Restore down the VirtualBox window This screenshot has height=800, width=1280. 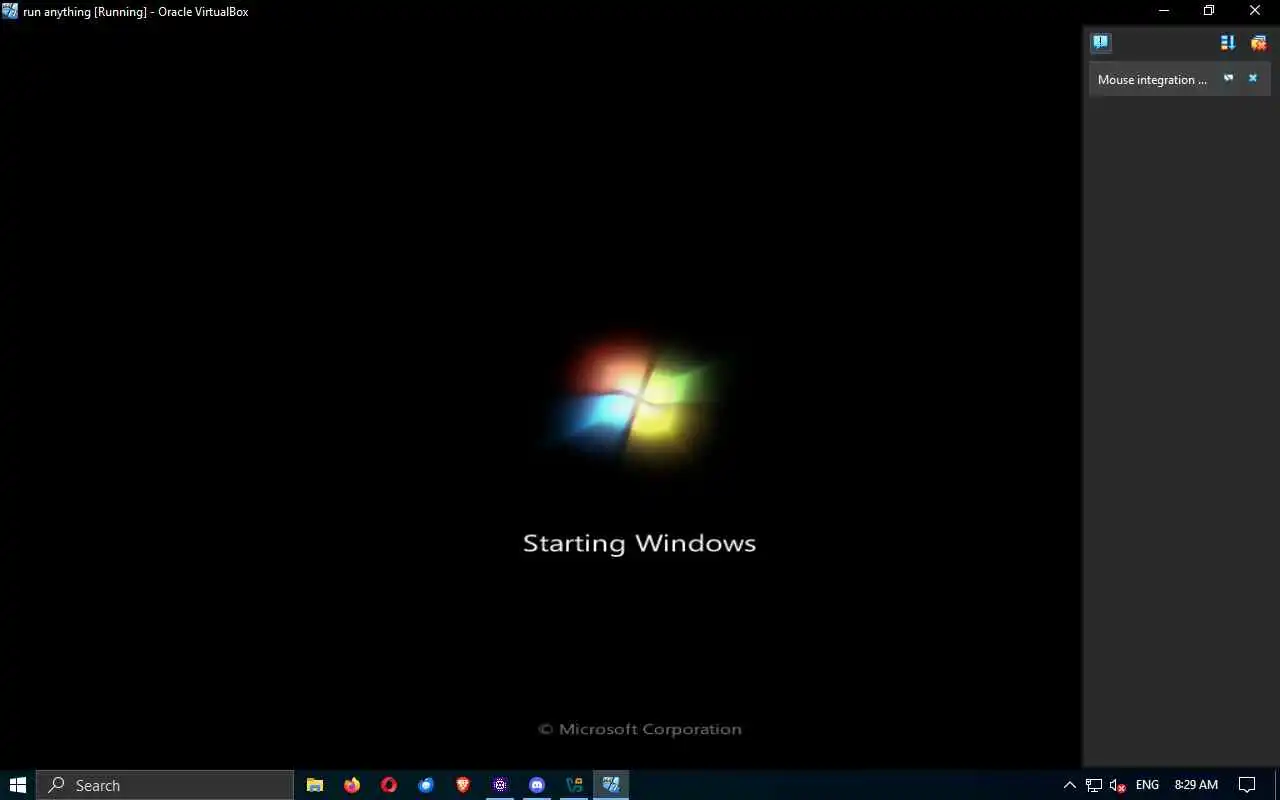[x=1209, y=11]
